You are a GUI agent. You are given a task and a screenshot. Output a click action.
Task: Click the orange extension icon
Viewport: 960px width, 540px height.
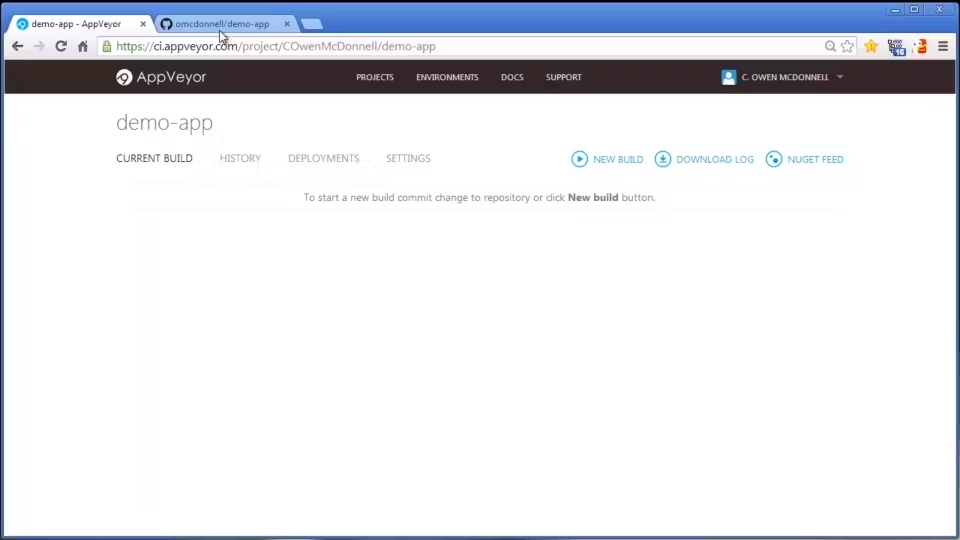point(920,46)
